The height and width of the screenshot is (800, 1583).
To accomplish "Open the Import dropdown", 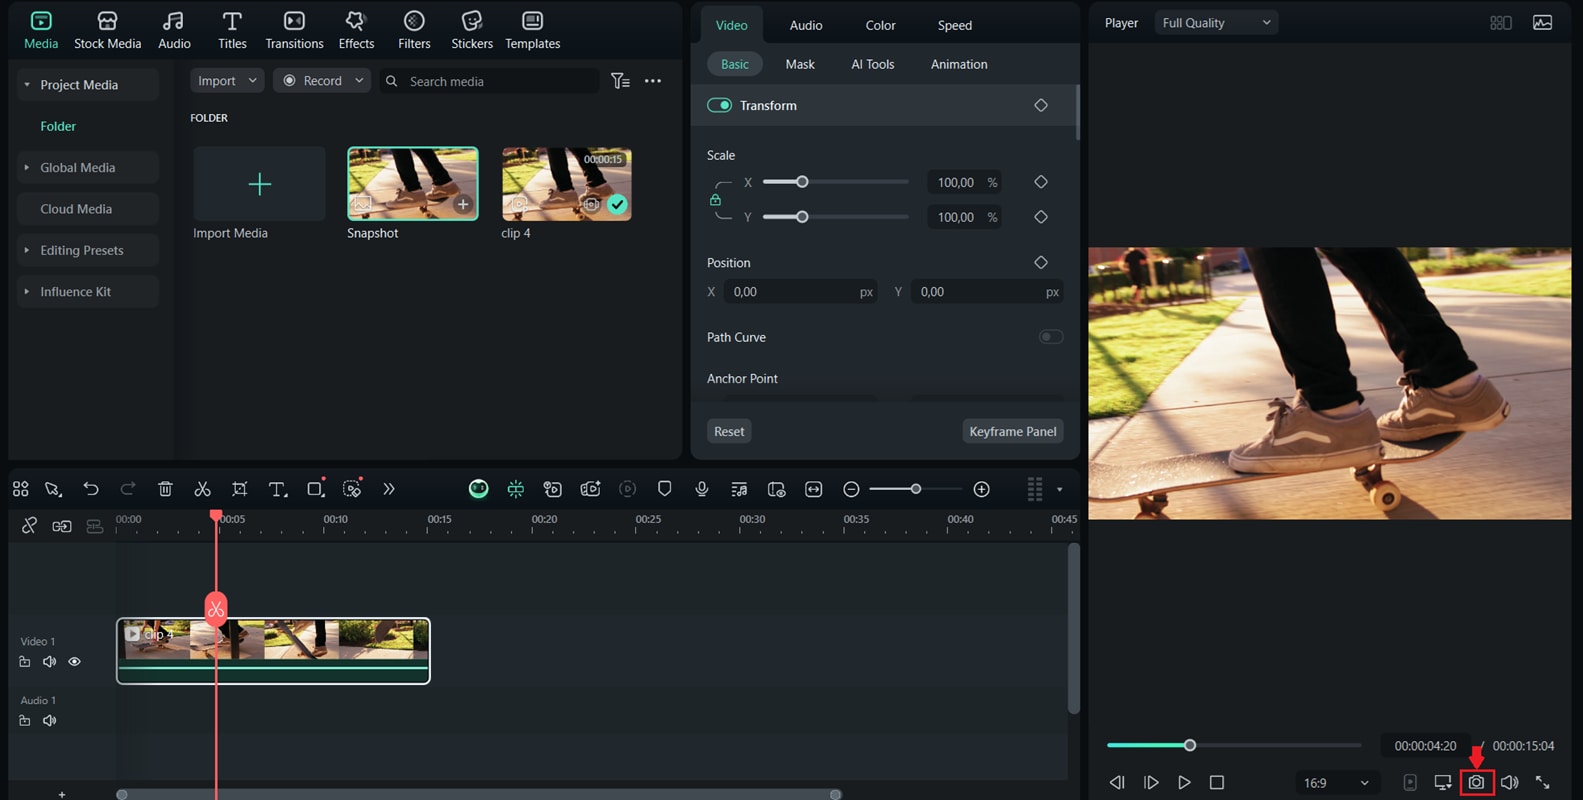I will pyautogui.click(x=227, y=81).
